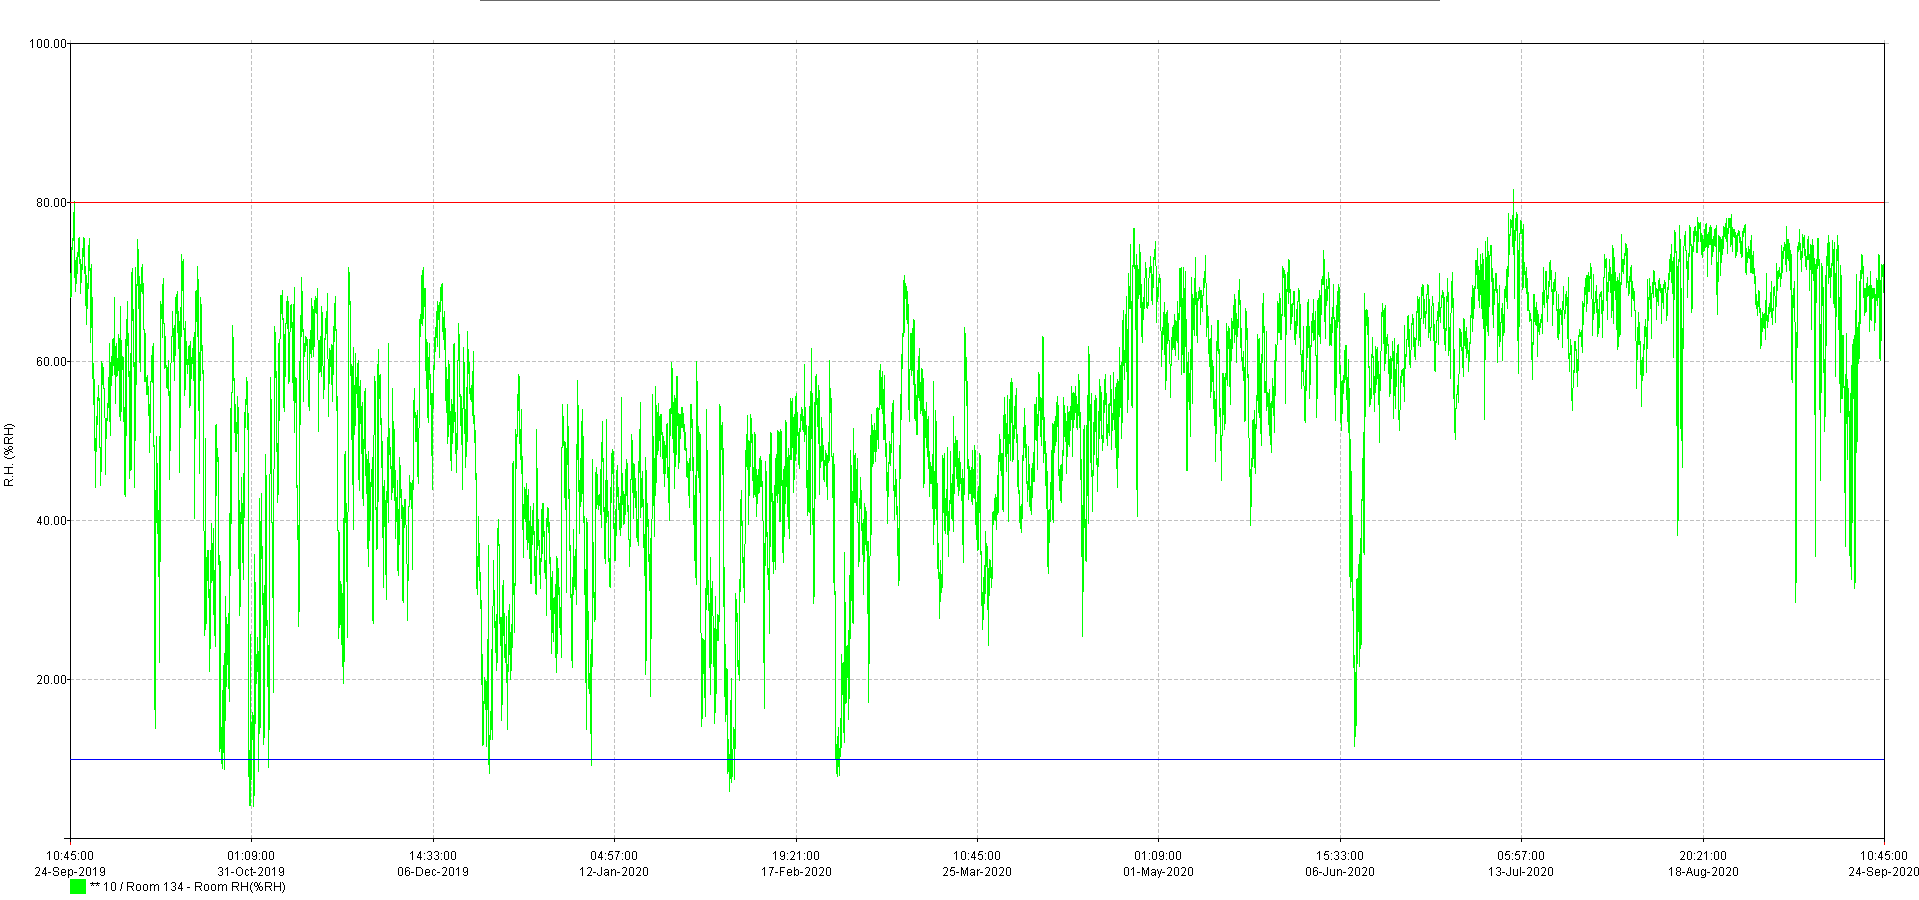Viewport: 1919px width, 900px height.
Task: Click the 20:21:00 time label
Action: [x=1703, y=856]
